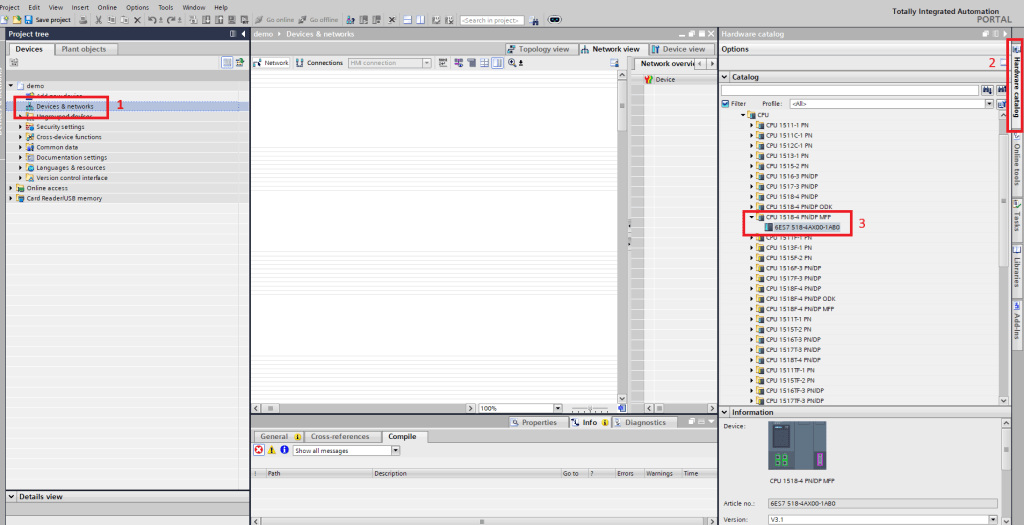Switch to Topology view tab
The height and width of the screenshot is (525, 1024).
pyautogui.click(x=539, y=49)
